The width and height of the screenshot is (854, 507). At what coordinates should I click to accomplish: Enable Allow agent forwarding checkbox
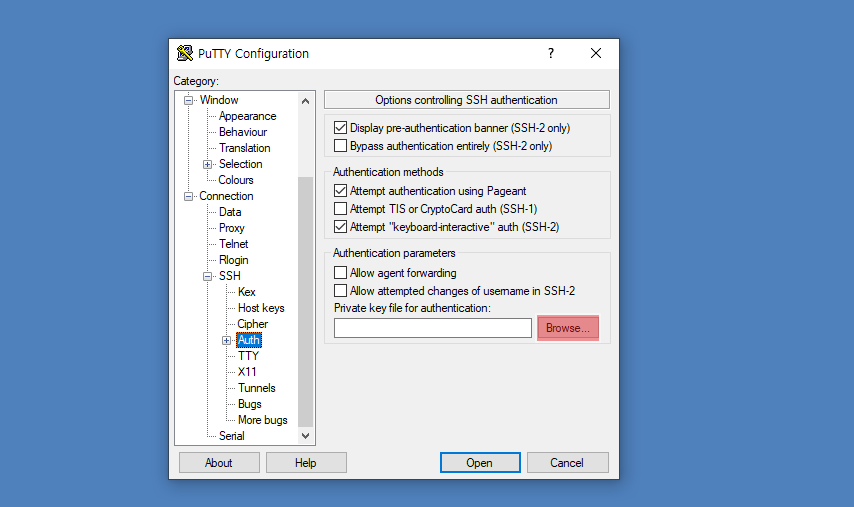(340, 273)
